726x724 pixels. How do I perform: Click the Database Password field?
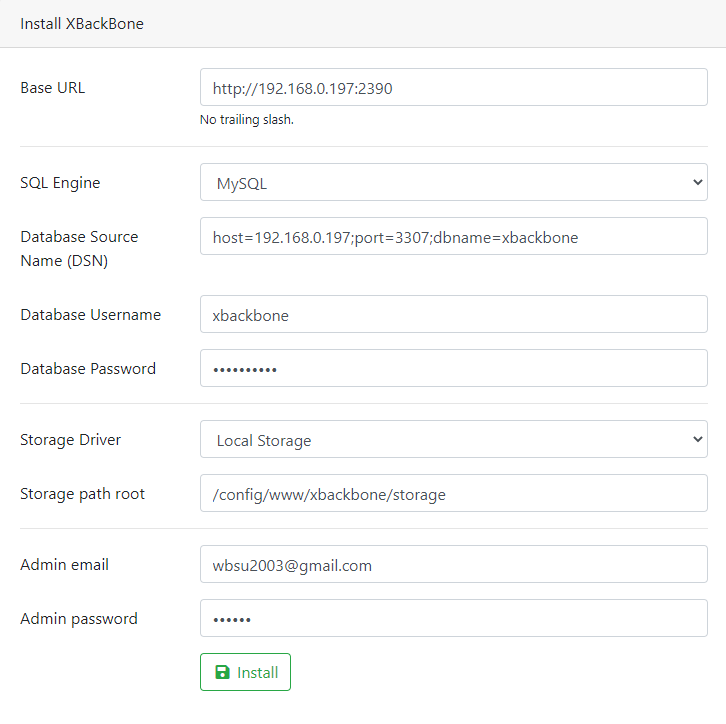pos(454,368)
